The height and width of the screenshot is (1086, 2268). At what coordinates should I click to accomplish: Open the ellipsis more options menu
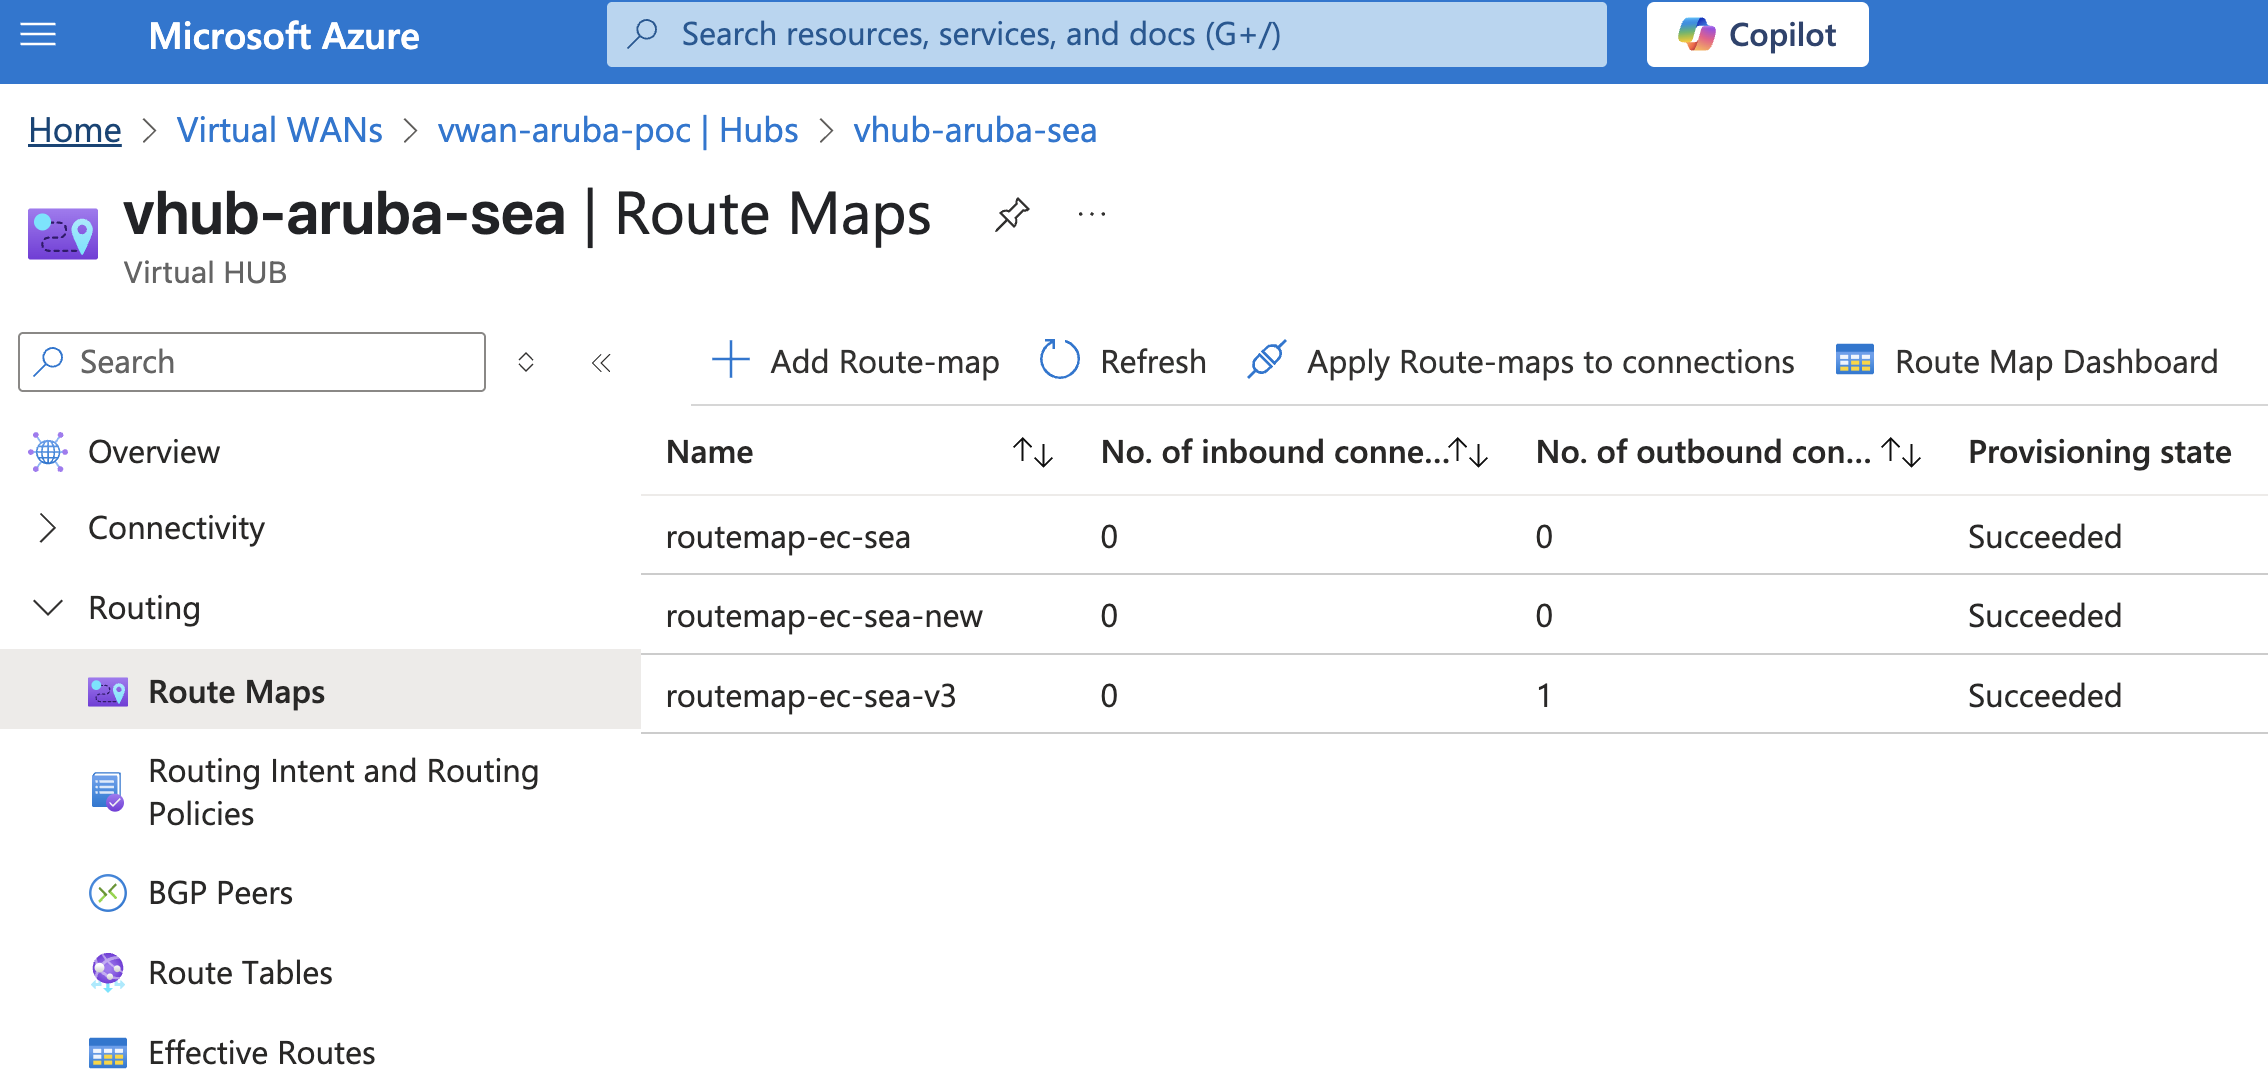[1091, 214]
